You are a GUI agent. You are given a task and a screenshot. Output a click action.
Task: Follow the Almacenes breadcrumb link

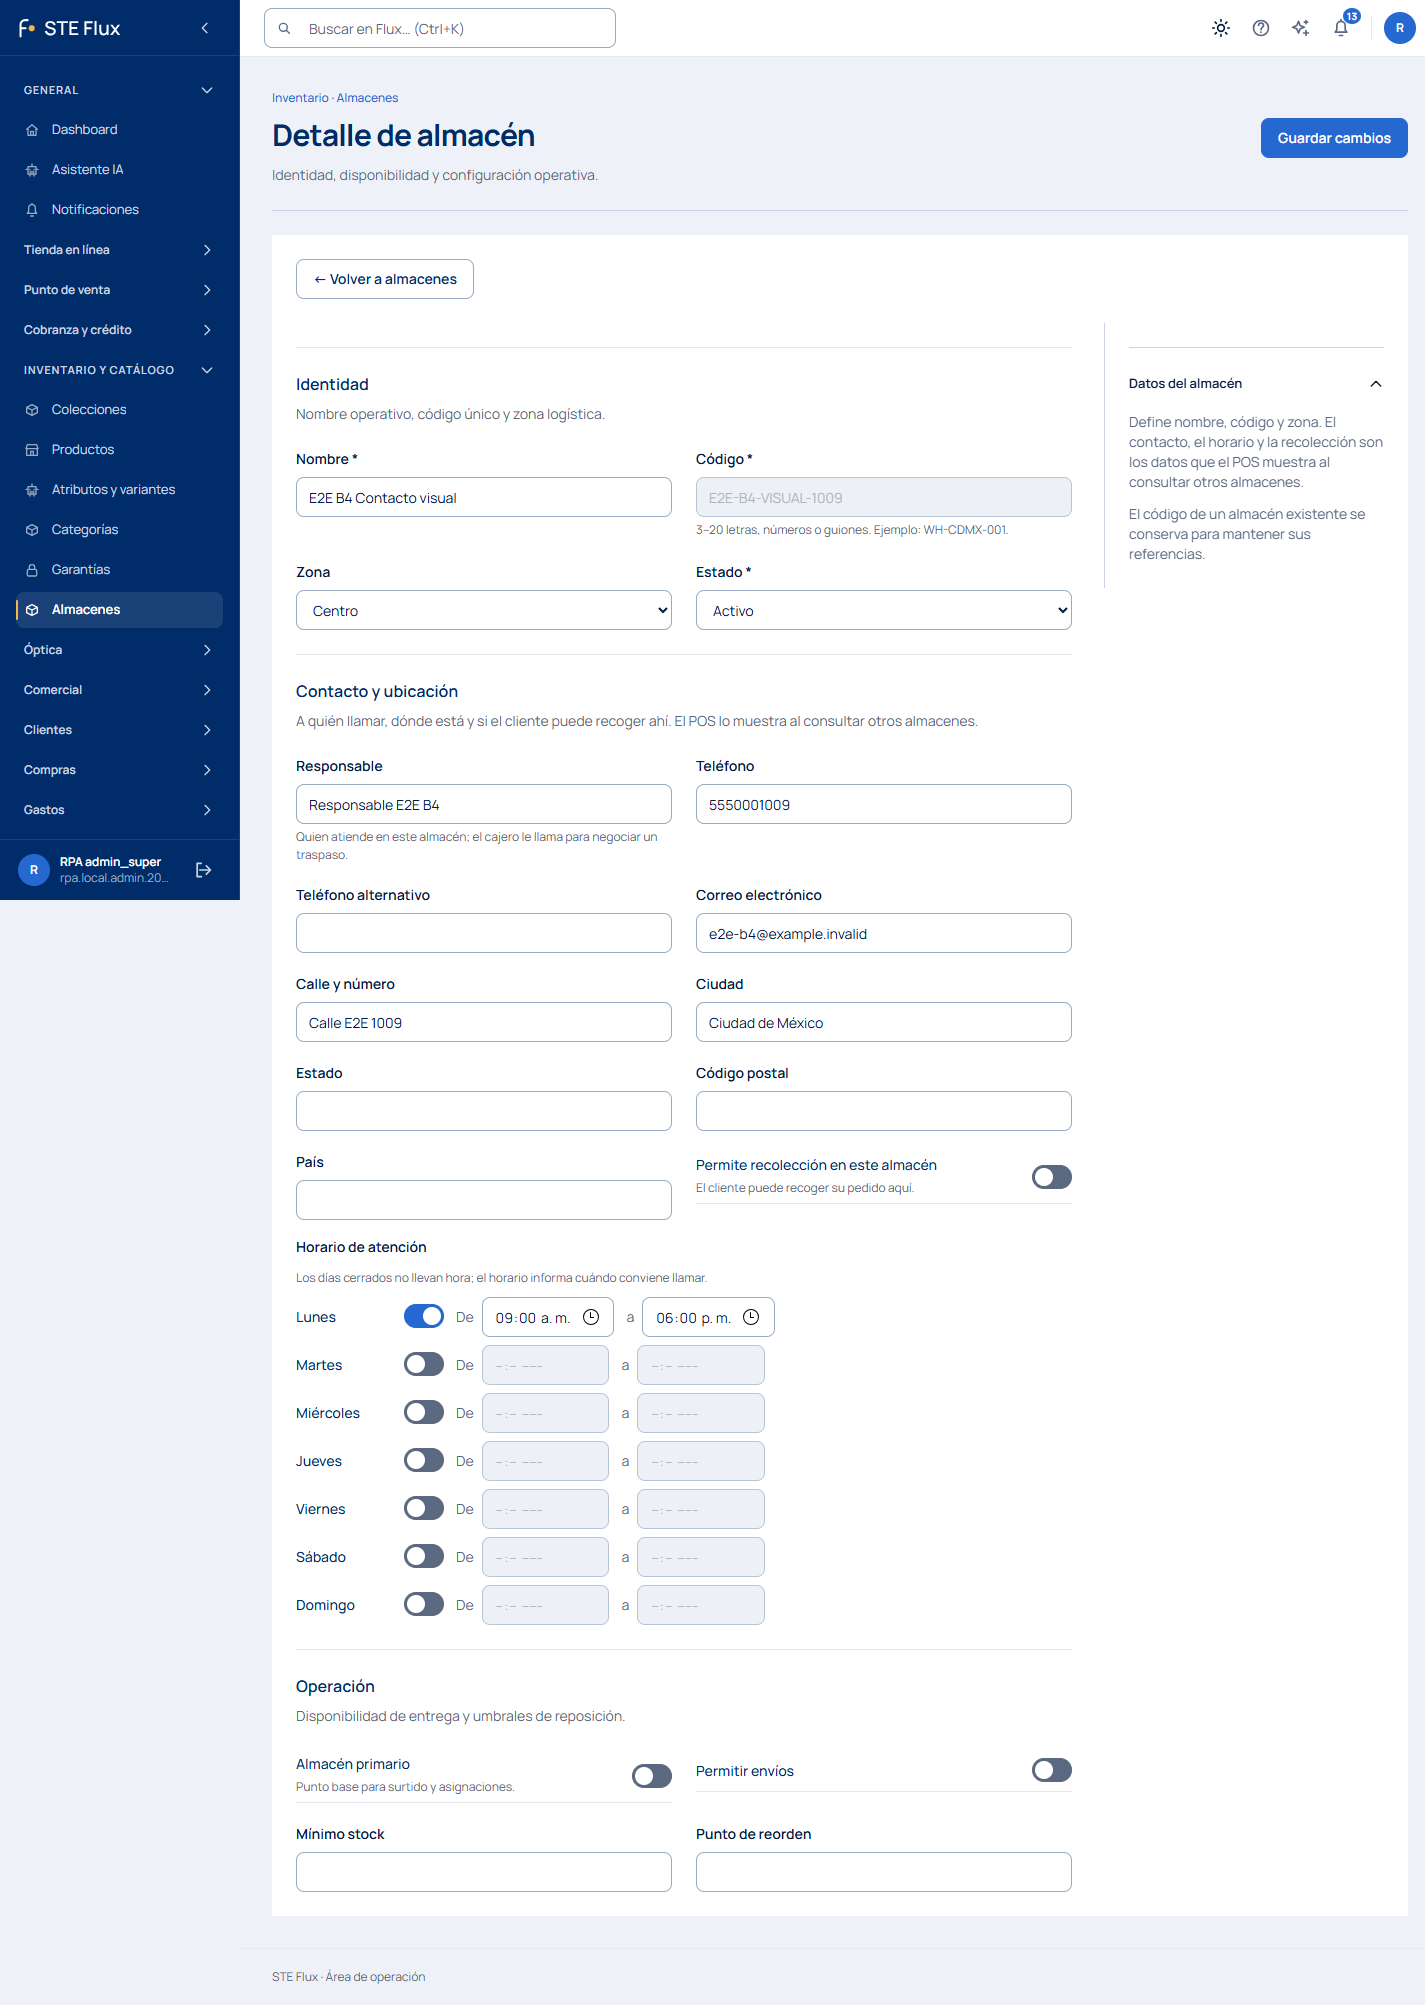367,98
